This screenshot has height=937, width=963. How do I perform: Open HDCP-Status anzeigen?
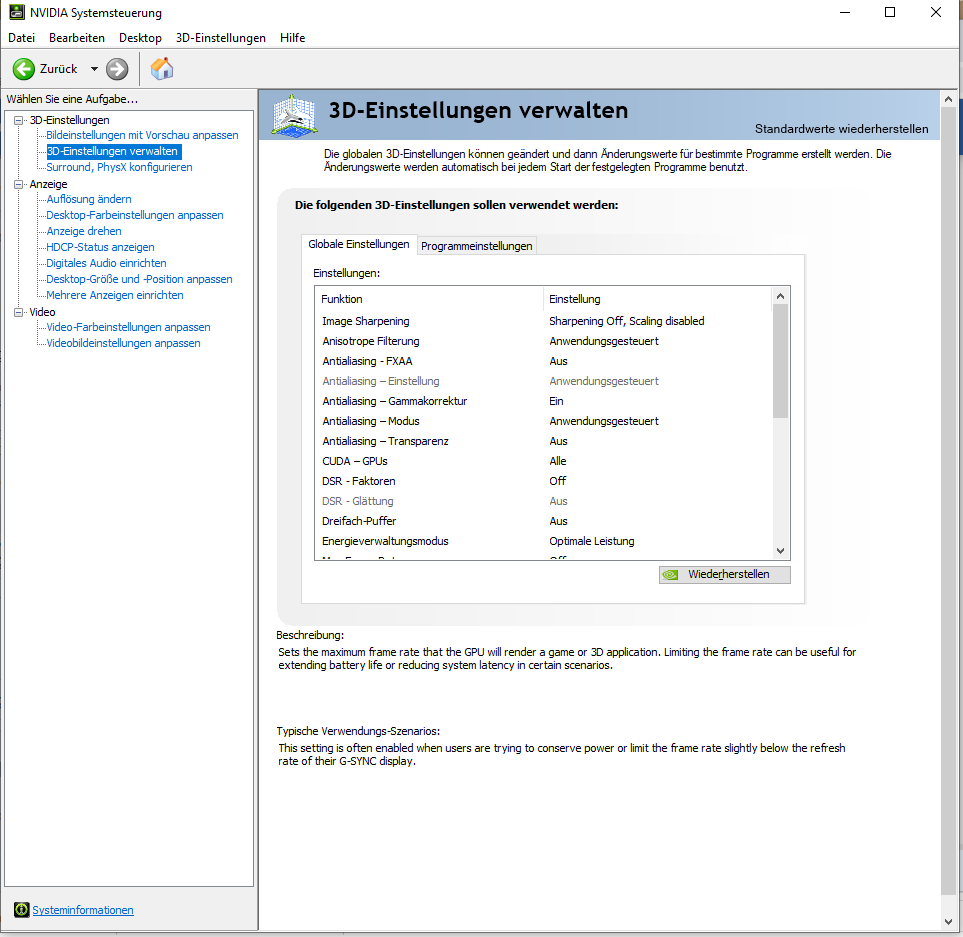click(x=101, y=247)
